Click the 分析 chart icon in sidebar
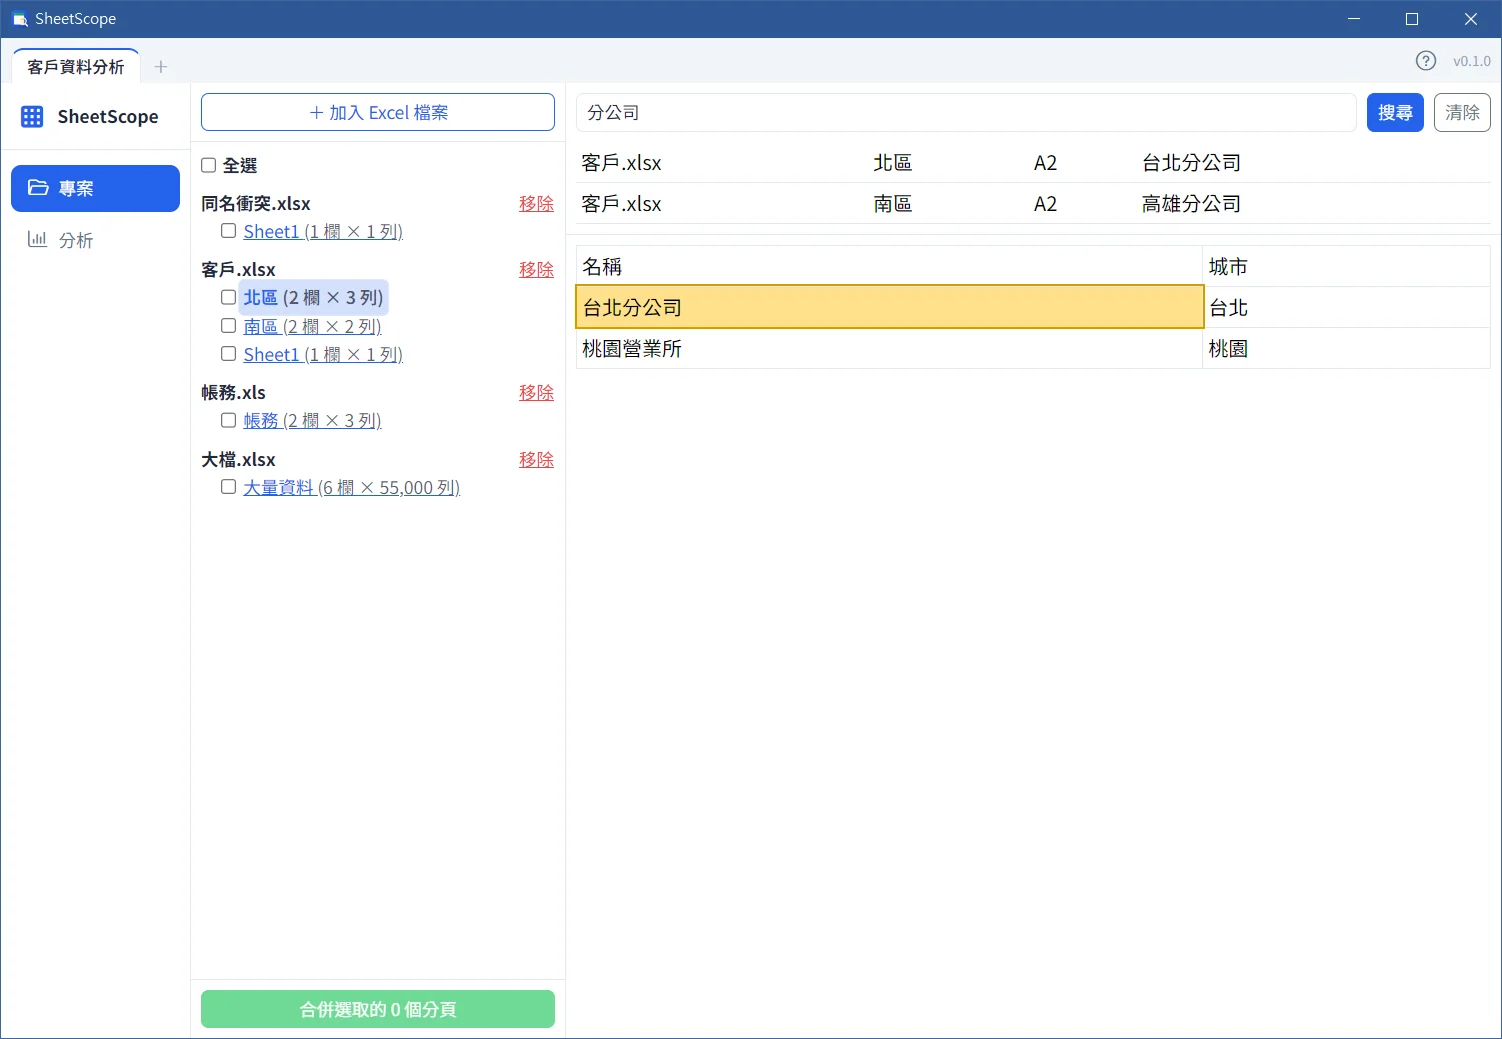Screen dimensions: 1502x1039 pos(37,239)
